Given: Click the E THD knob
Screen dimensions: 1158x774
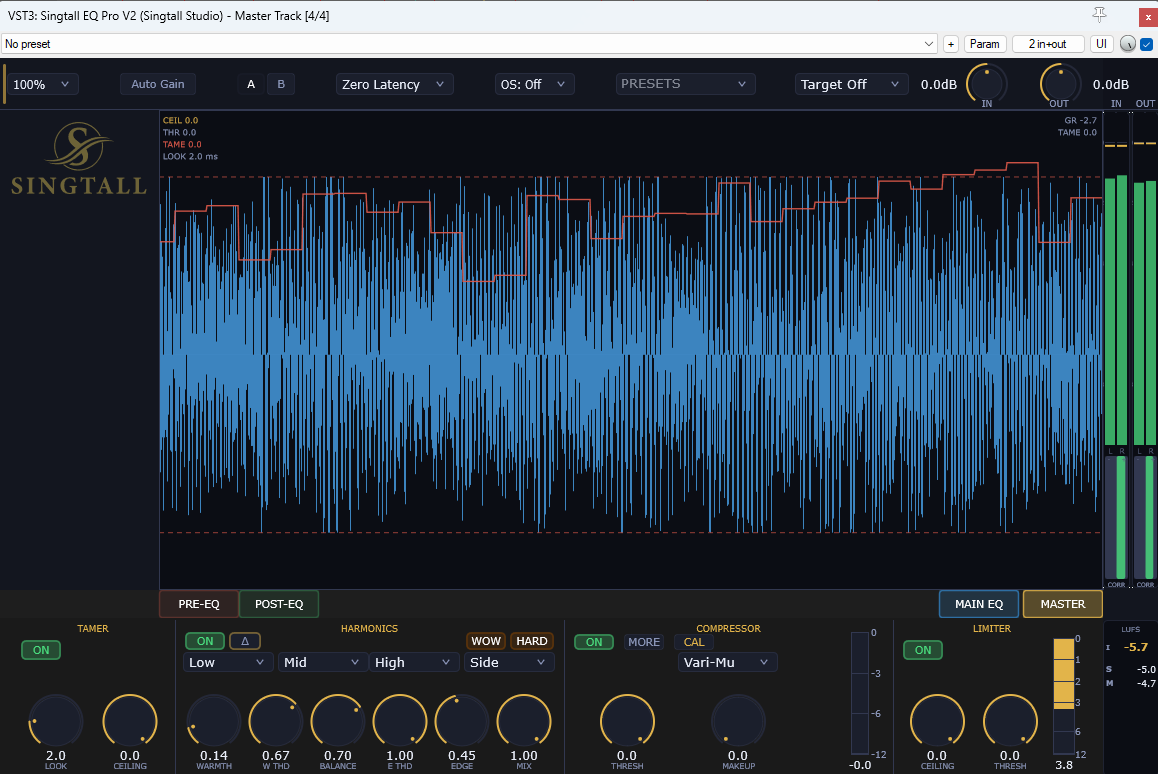Looking at the screenshot, I should coord(400,721).
